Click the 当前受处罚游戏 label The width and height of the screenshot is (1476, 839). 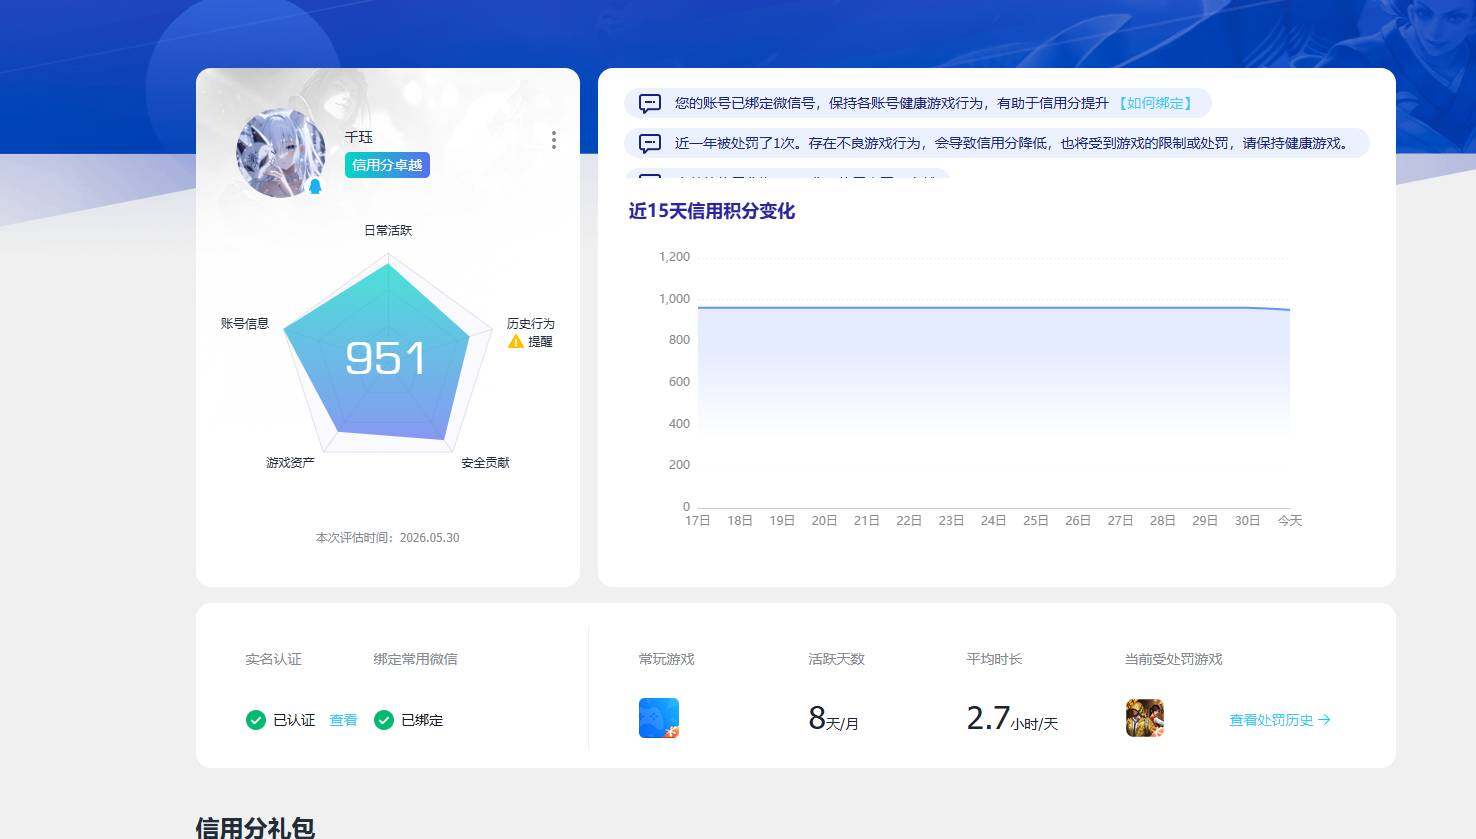pos(1173,659)
